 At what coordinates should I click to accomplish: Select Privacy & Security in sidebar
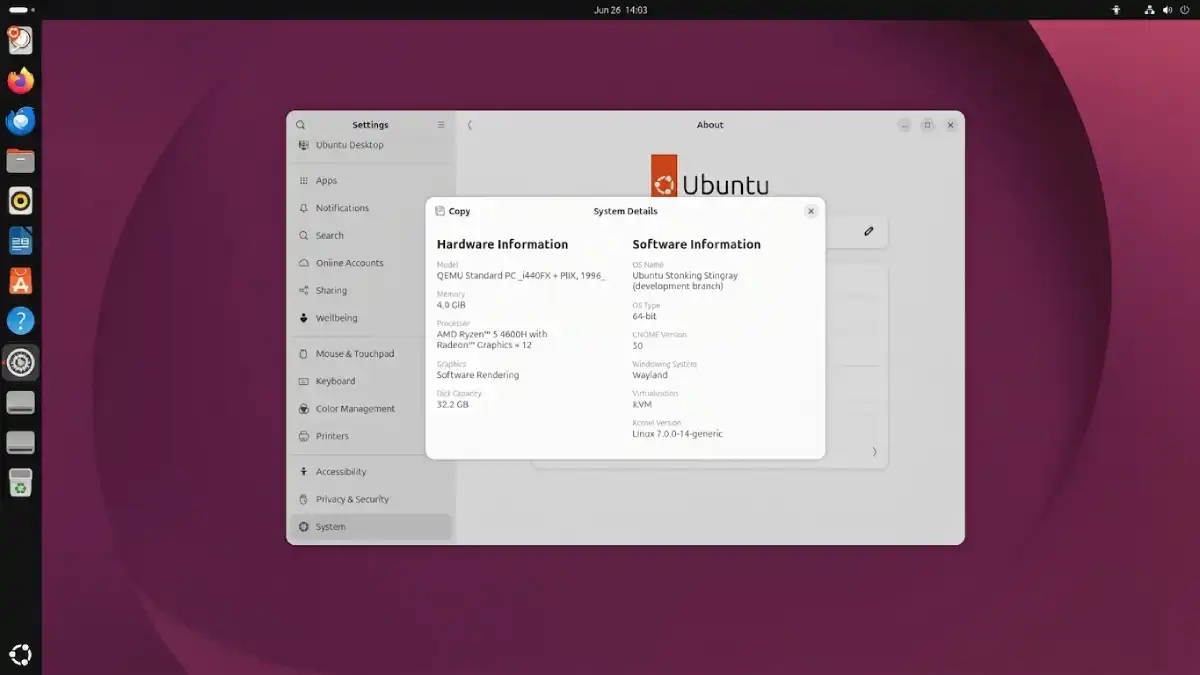tap(370, 499)
